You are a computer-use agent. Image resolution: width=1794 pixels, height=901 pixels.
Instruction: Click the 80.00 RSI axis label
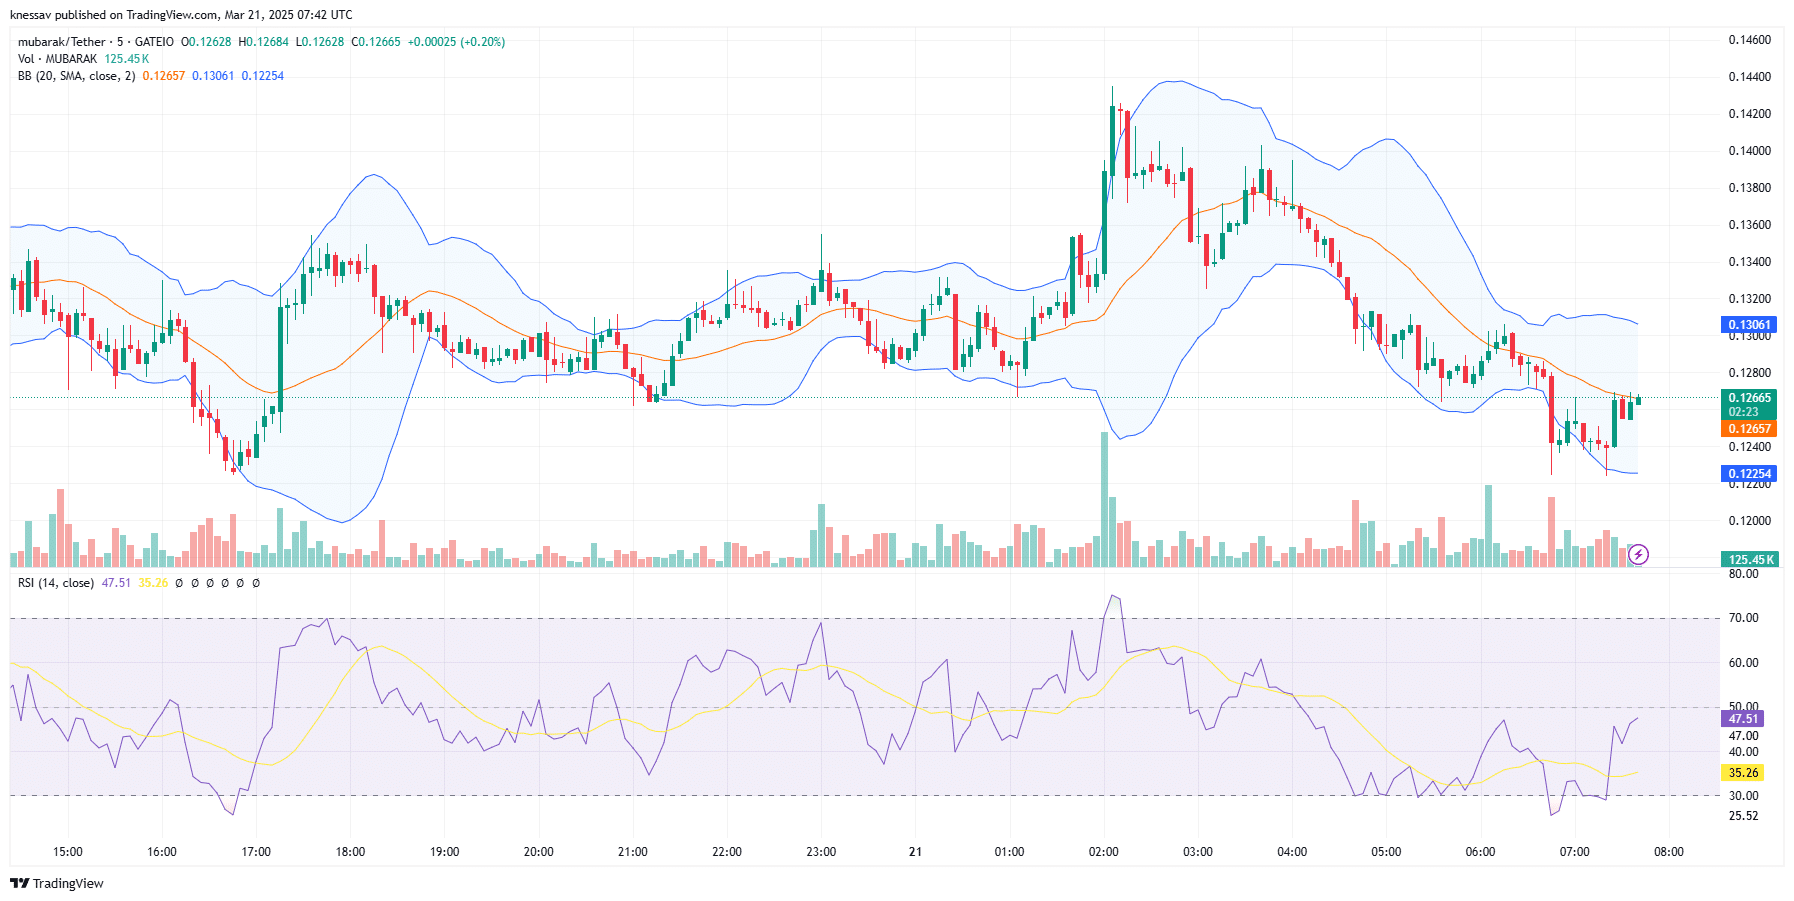[x=1743, y=574]
